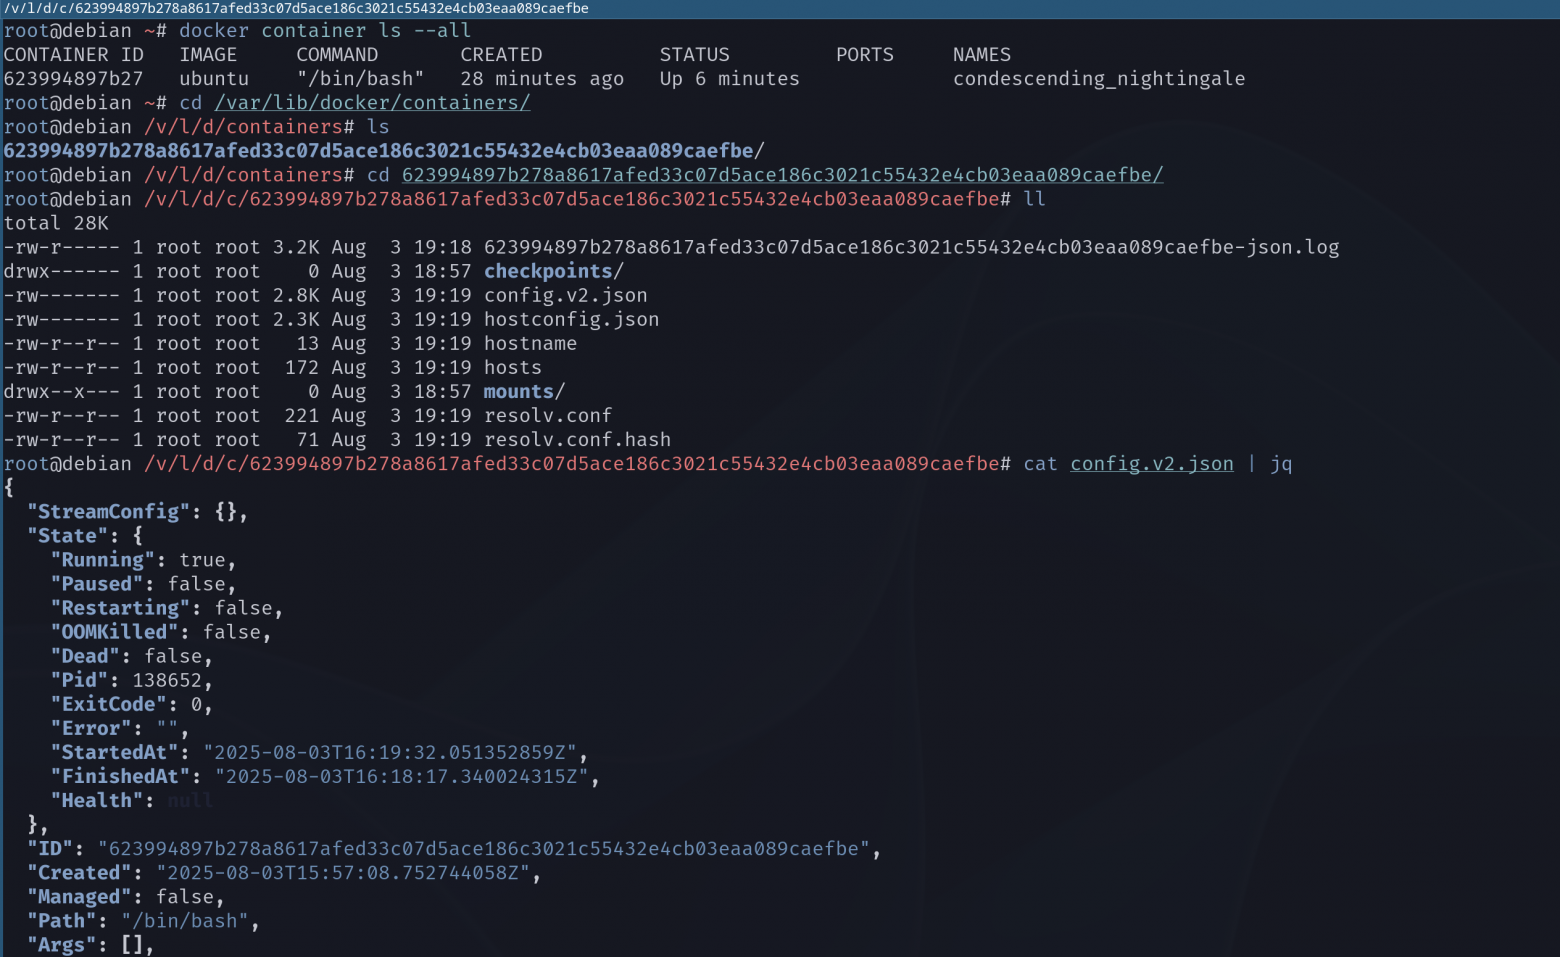Click the 'll' command text
This screenshot has height=957, width=1560.
[1034, 199]
